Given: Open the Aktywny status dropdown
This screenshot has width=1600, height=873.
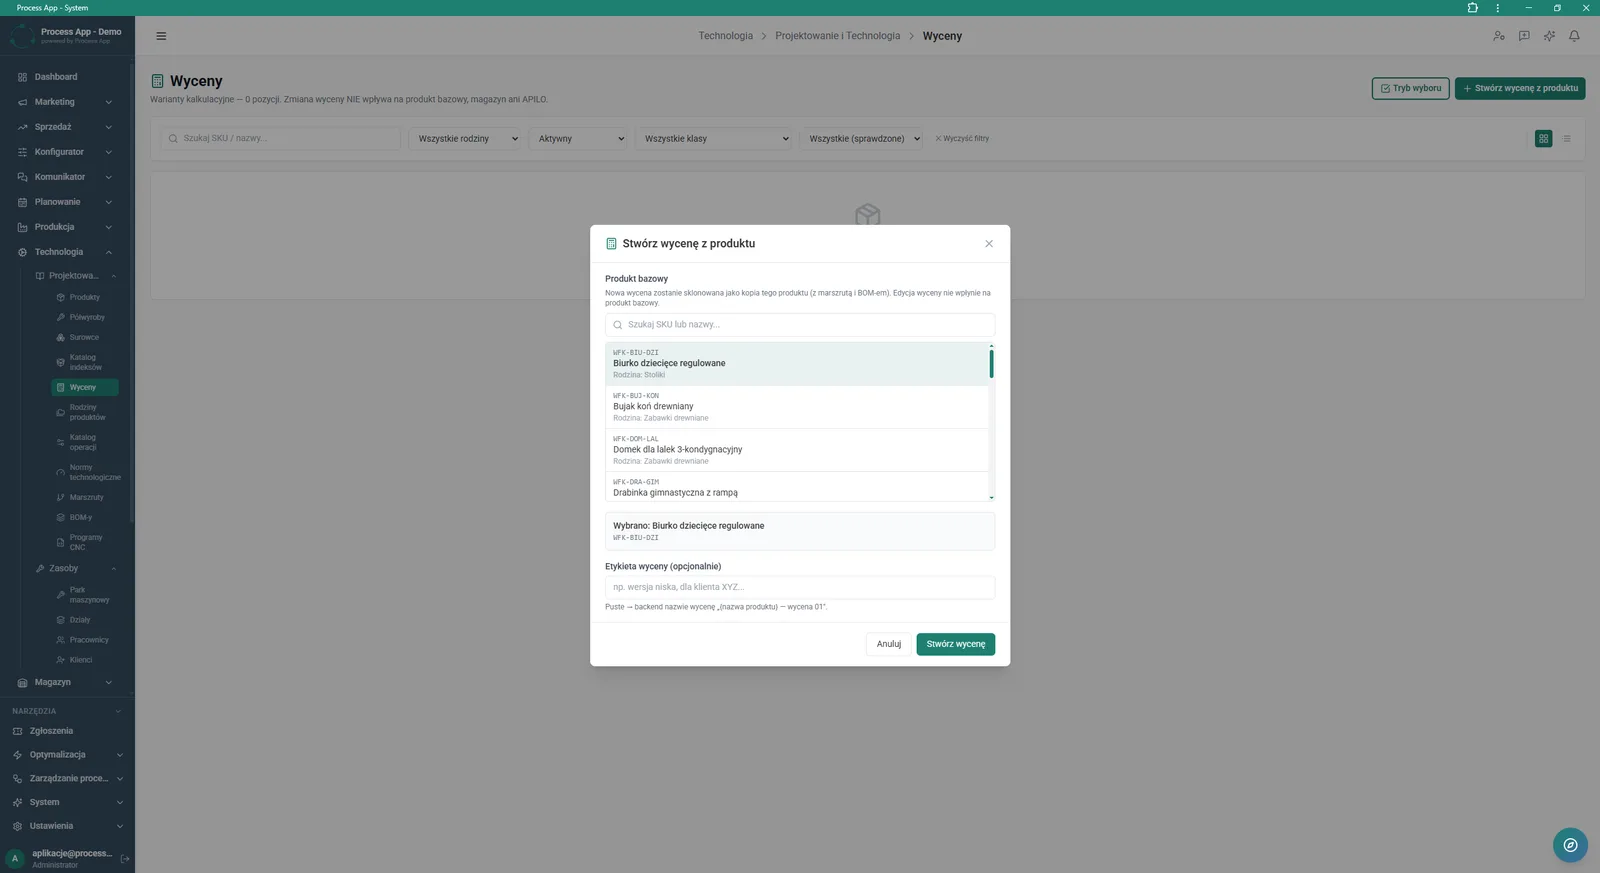Looking at the screenshot, I should 578,139.
